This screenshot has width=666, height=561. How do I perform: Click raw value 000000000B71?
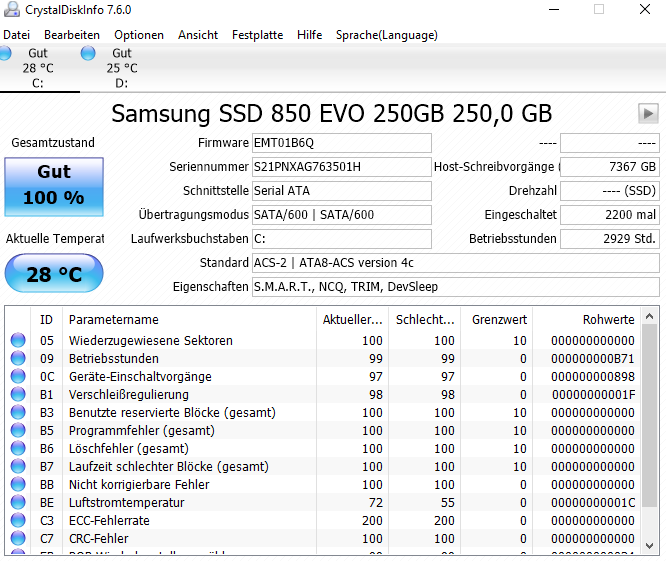593,359
